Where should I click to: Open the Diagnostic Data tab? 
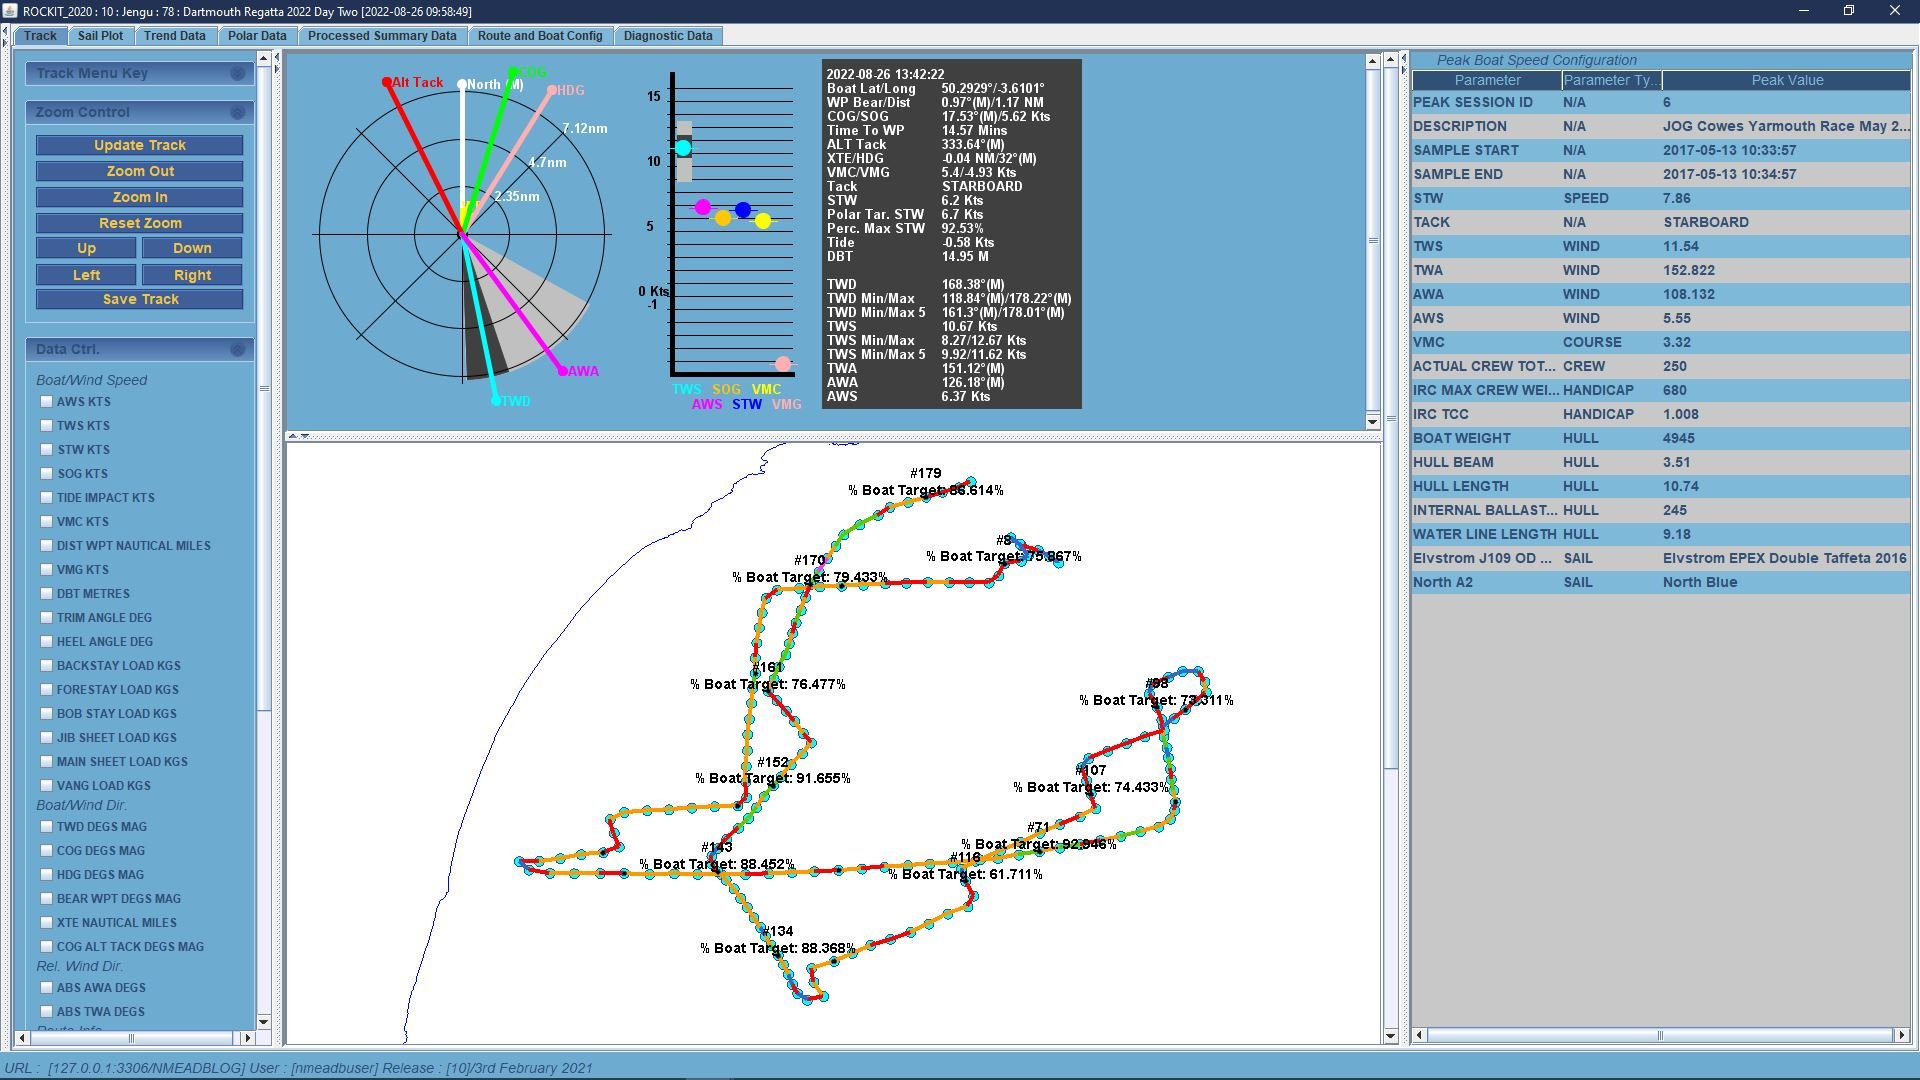coord(667,35)
